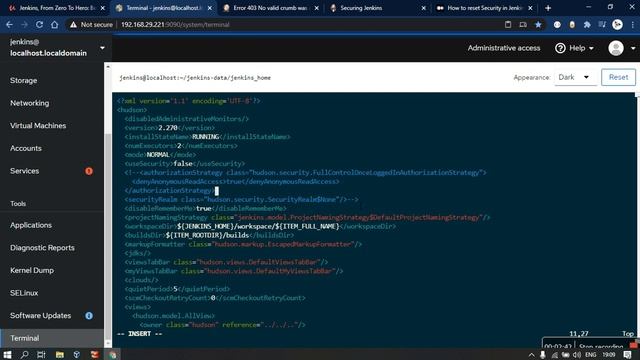Click the Help question mark icon
This screenshot has height=360, width=640.
point(560,48)
